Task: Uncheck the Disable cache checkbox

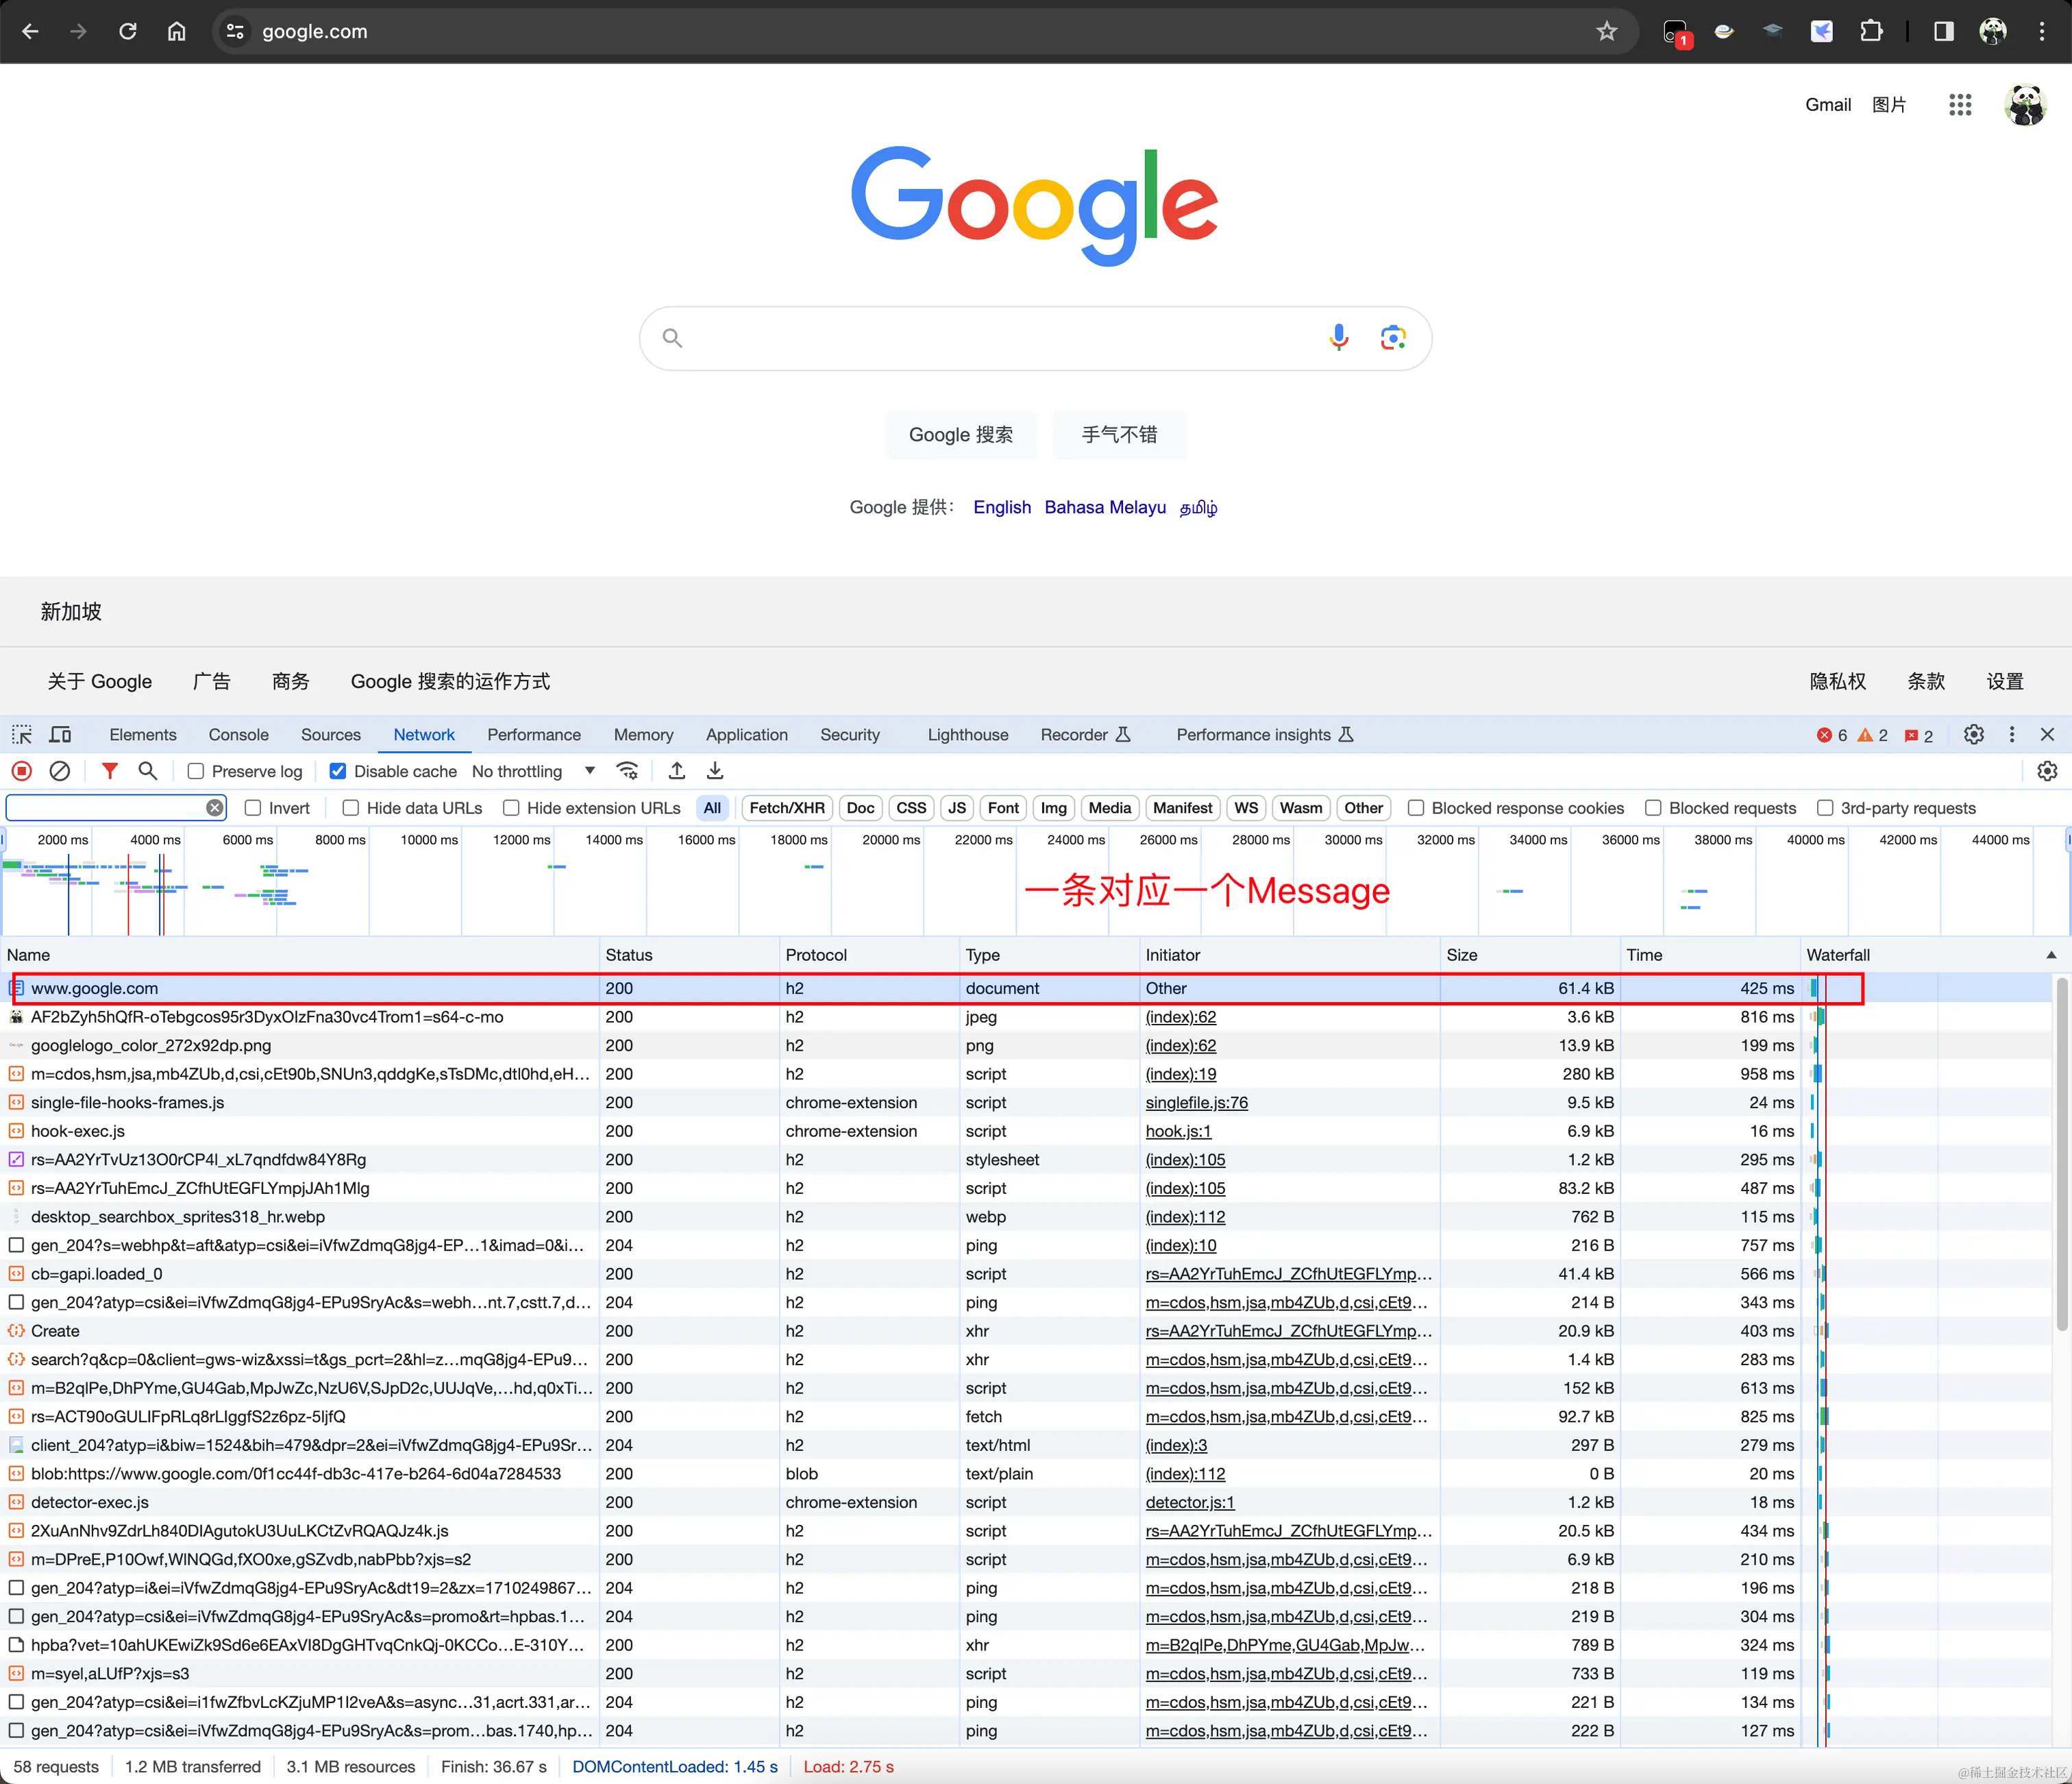Action: (x=338, y=771)
